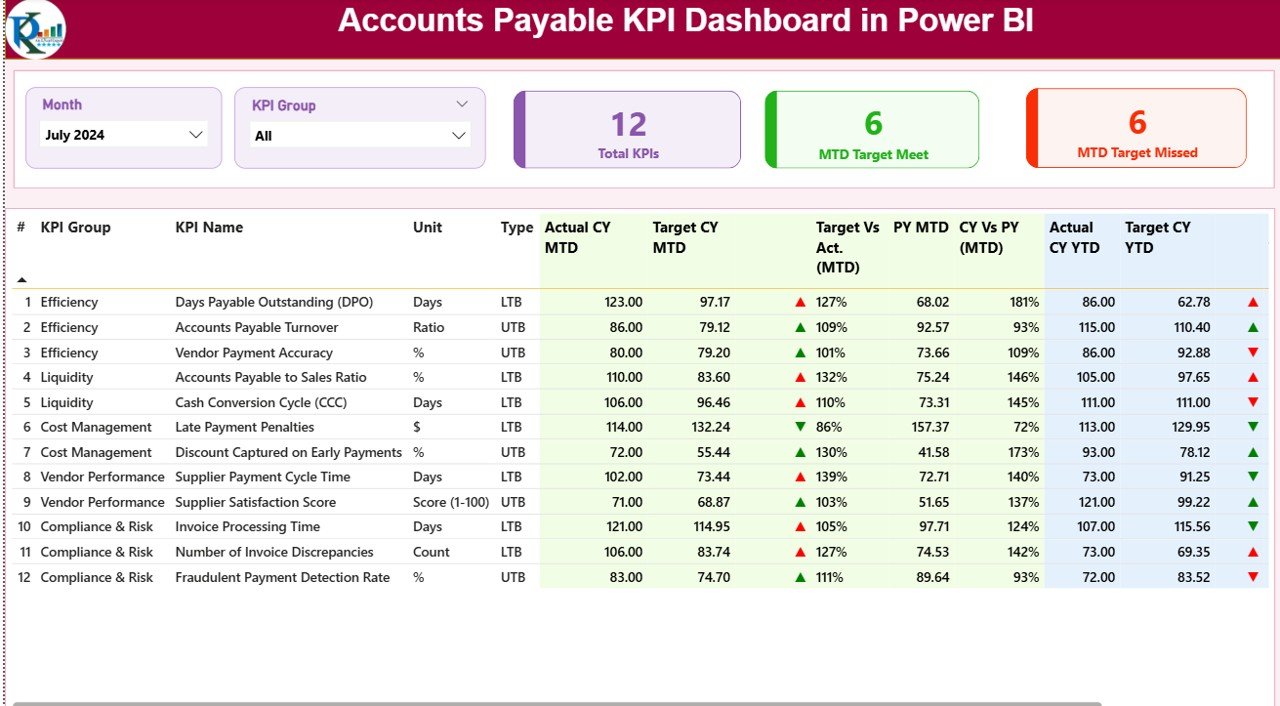This screenshot has width=1280, height=706.
Task: Collapse the KPI Group slicer header chevron
Action: click(461, 103)
